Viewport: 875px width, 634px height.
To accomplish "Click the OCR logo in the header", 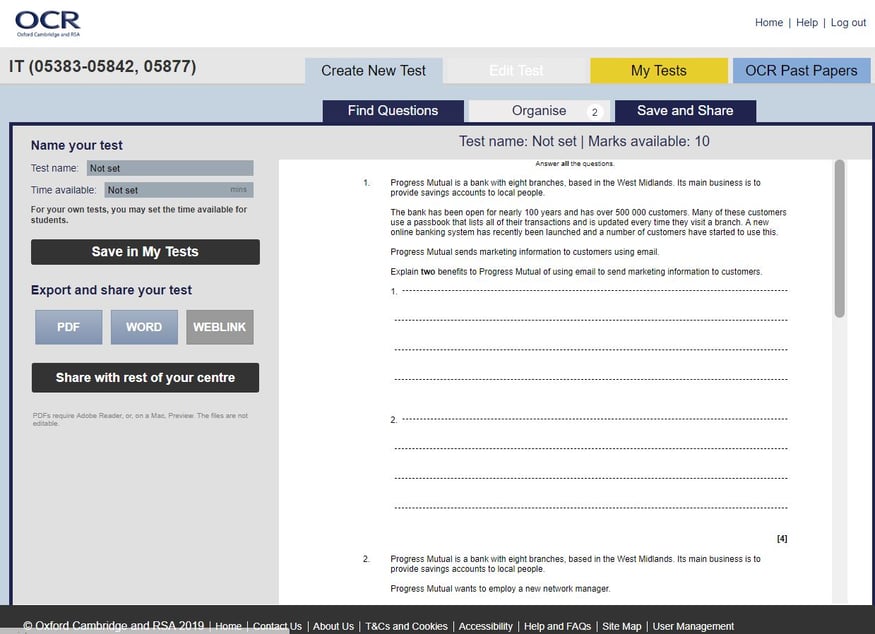I will tap(47, 23).
